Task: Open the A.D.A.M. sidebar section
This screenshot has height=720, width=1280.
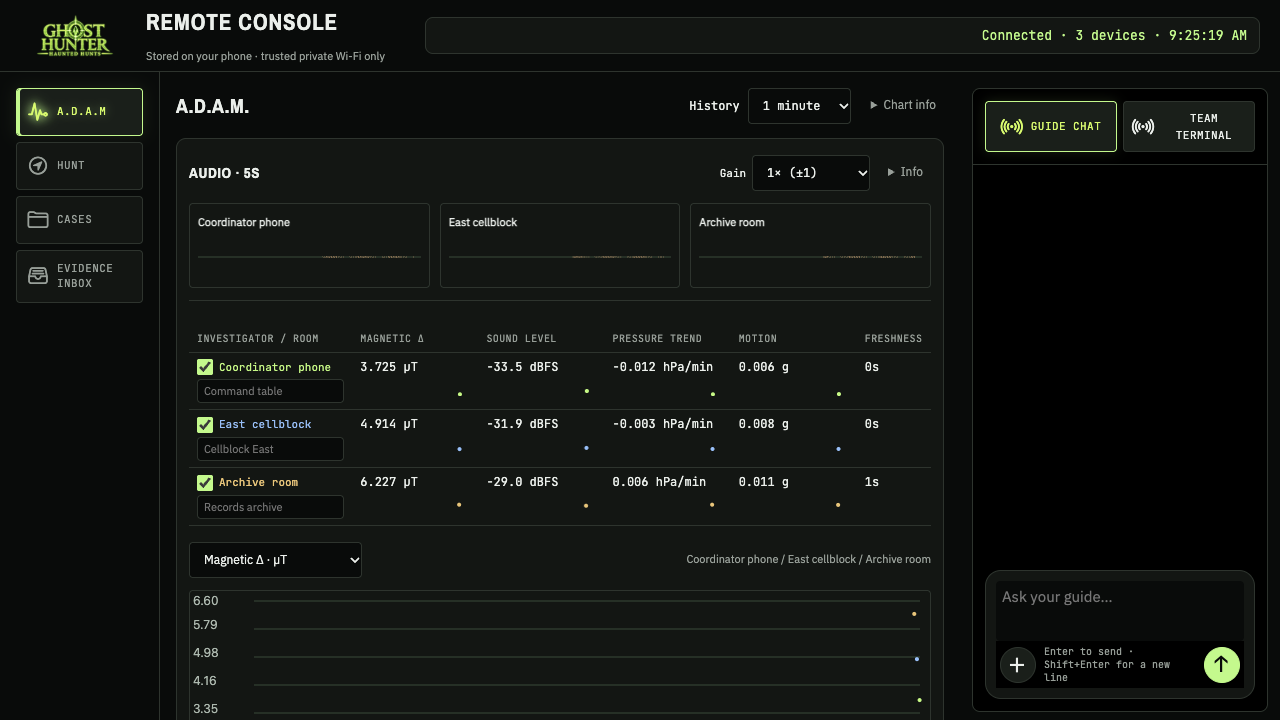Action: tap(79, 112)
